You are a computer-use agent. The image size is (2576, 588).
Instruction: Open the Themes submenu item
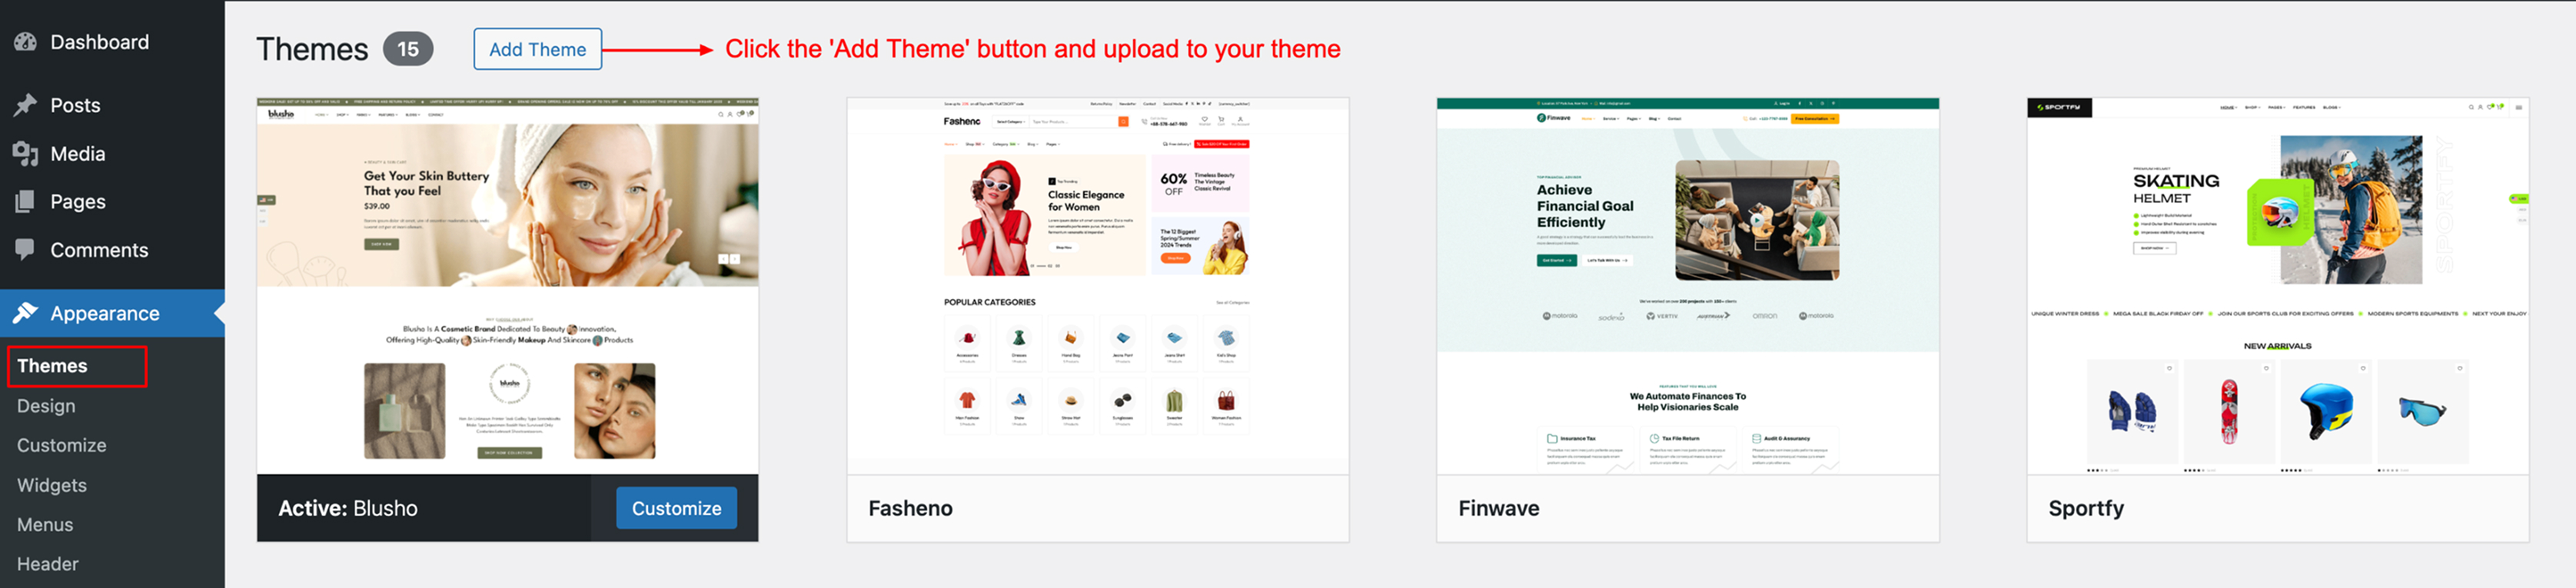tap(52, 366)
